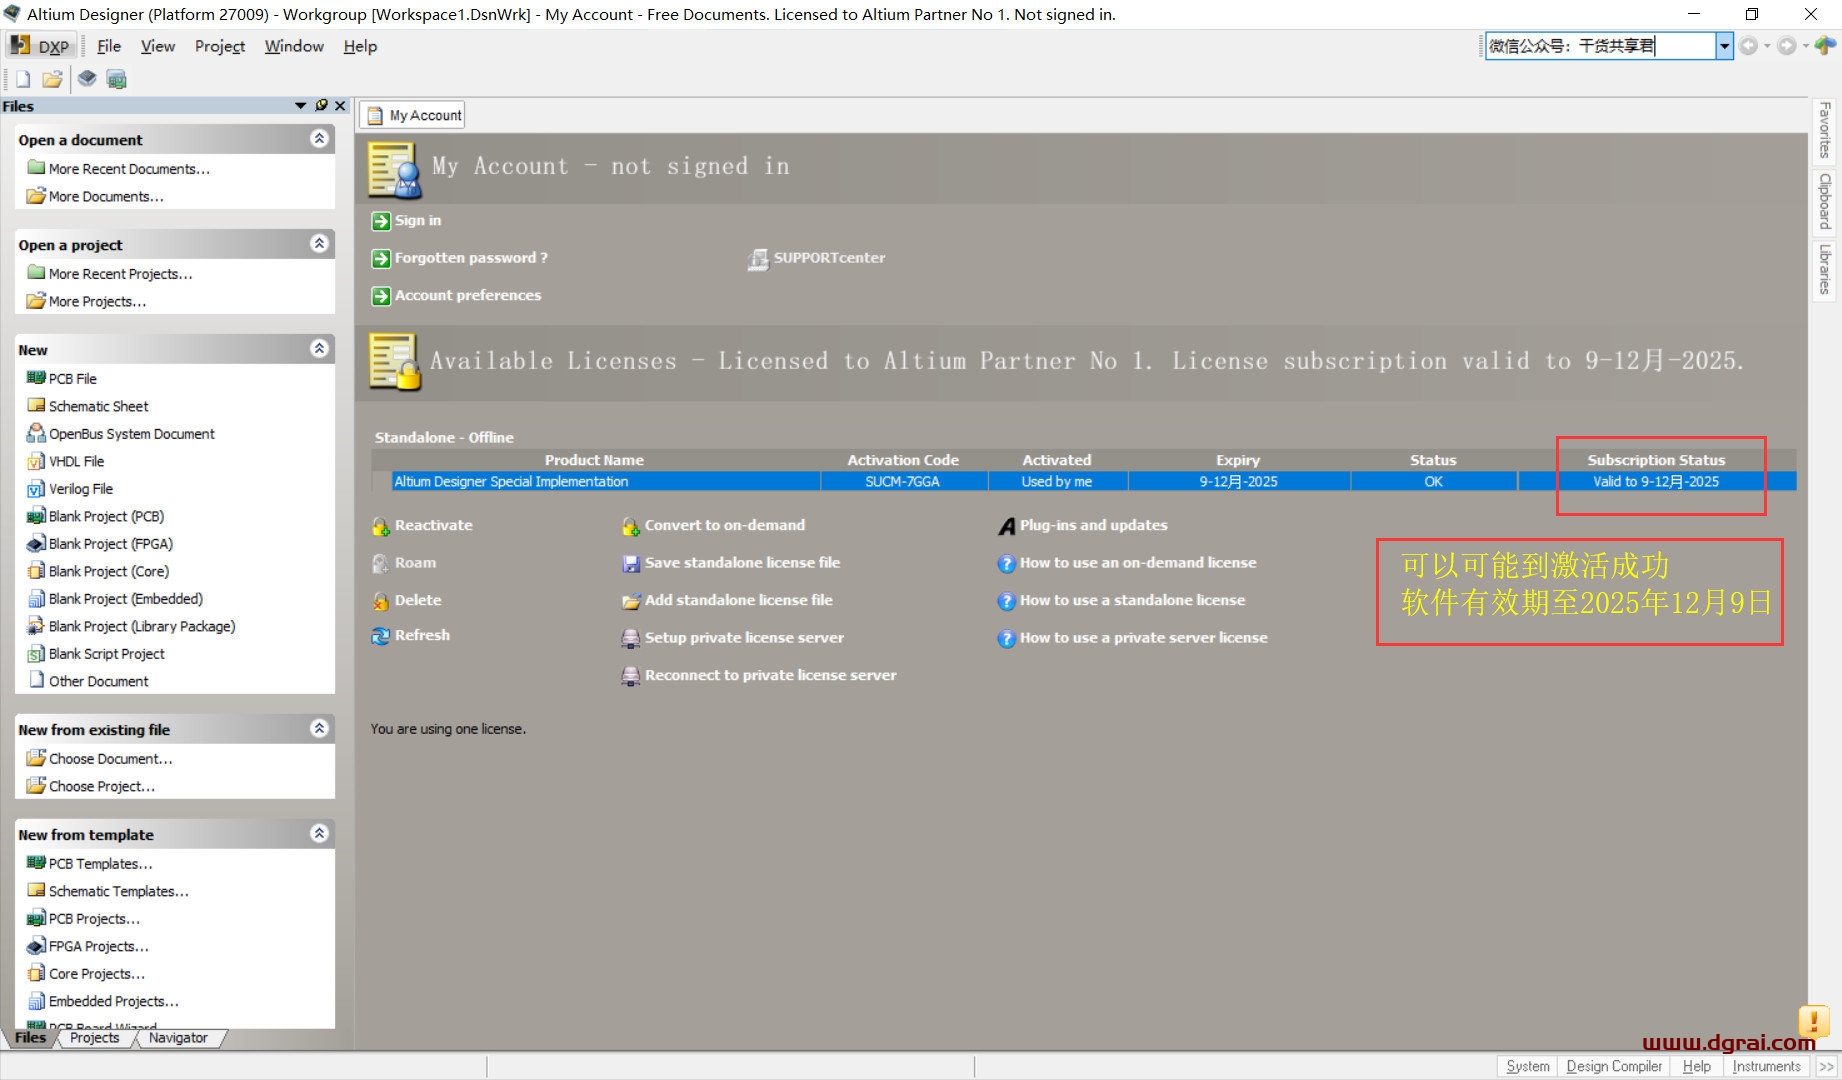This screenshot has height=1080, width=1842.
Task: Collapse the New section chevron
Action: coord(319,349)
